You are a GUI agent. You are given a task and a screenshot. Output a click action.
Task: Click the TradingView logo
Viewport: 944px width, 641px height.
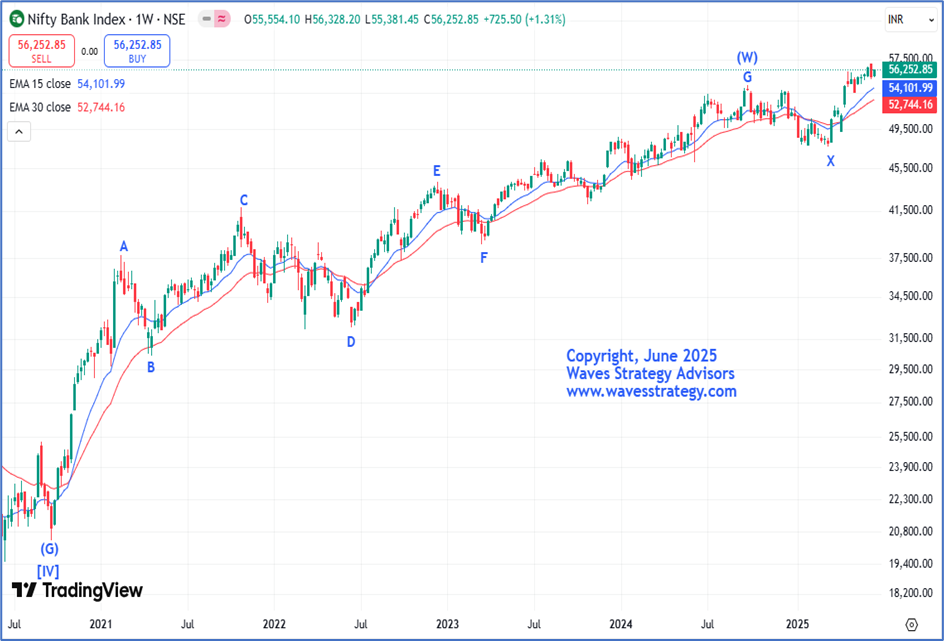(77, 590)
